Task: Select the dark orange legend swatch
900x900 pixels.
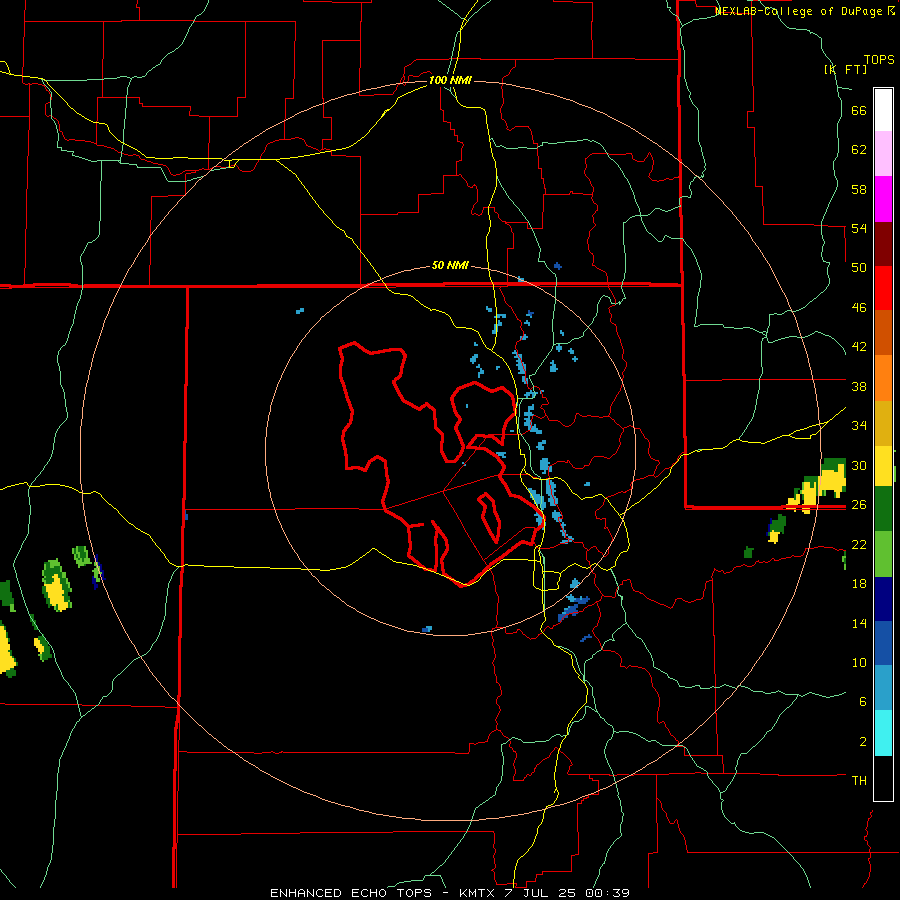Action: click(883, 333)
